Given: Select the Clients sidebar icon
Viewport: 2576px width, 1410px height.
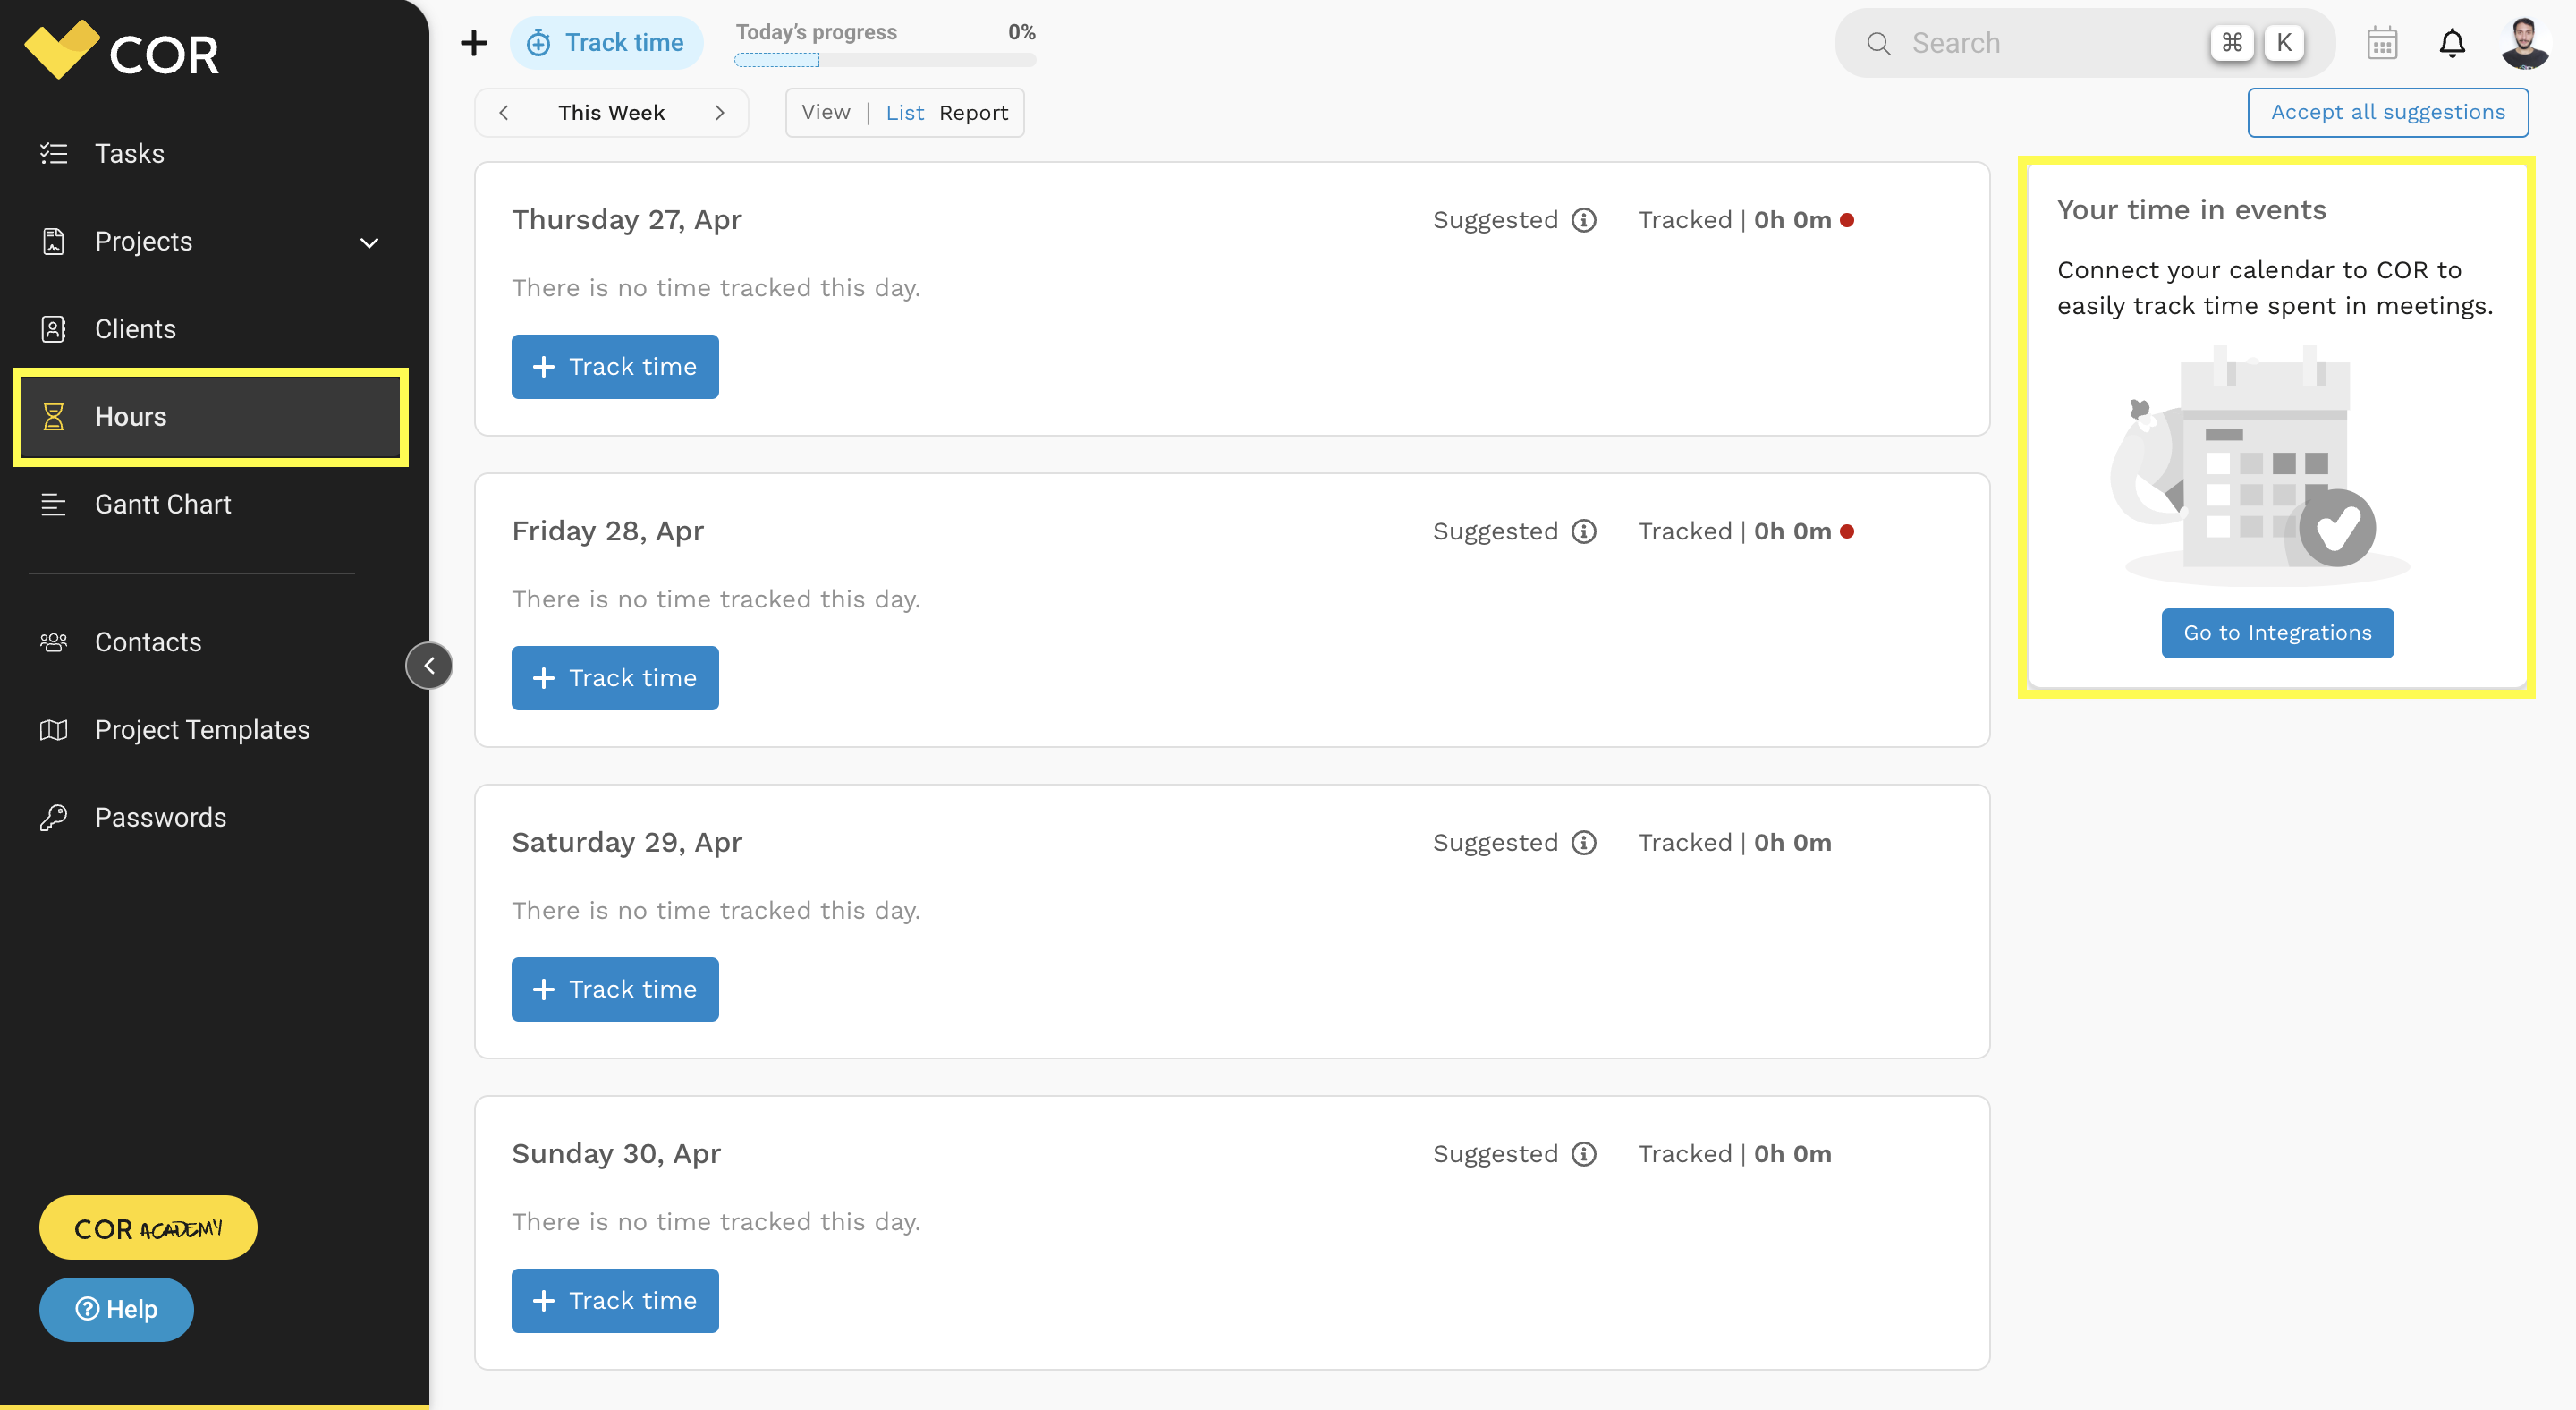Looking at the screenshot, I should pos(53,328).
